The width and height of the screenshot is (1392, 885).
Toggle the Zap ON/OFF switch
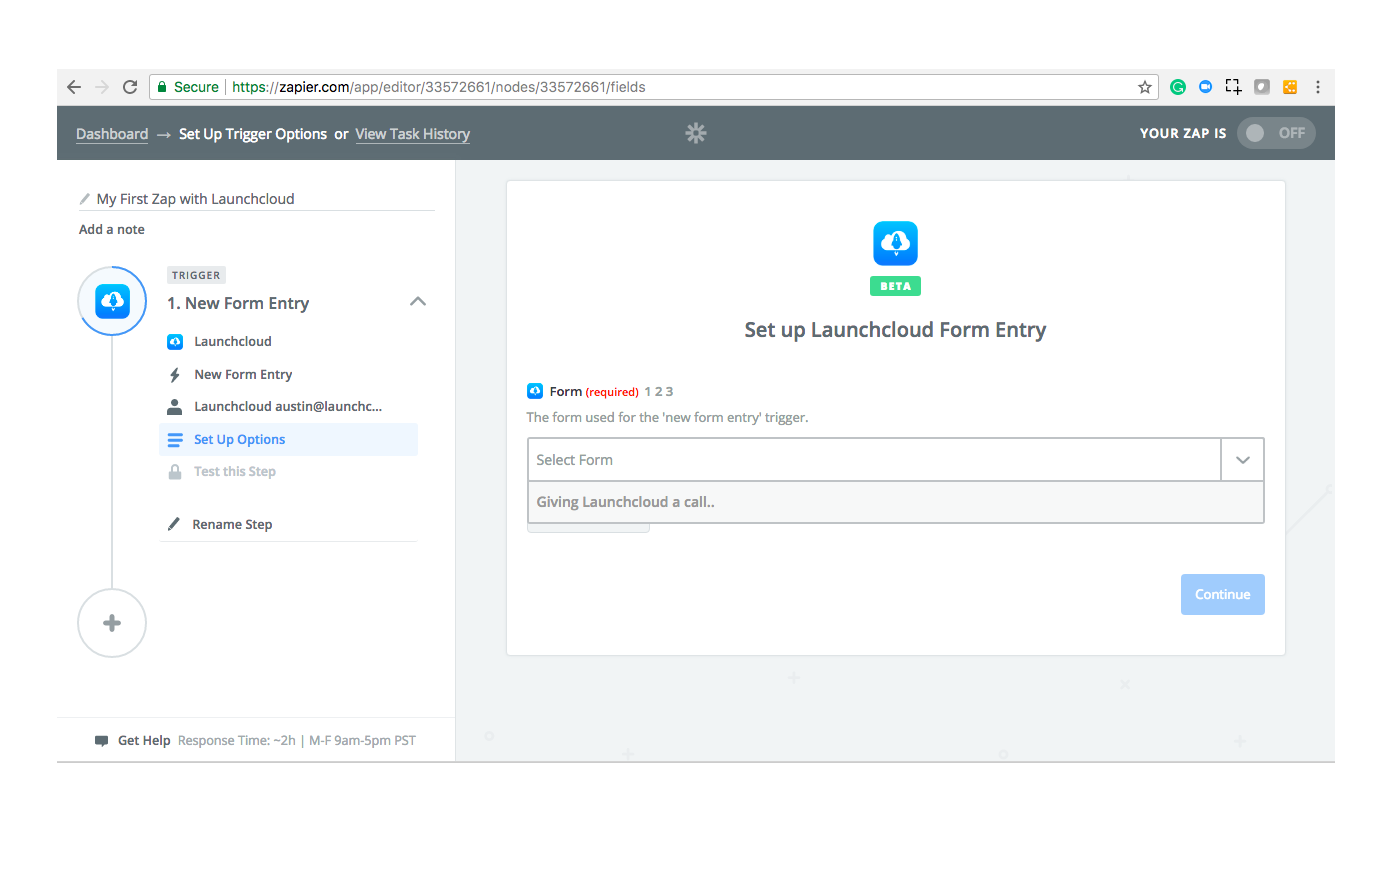tap(1275, 133)
